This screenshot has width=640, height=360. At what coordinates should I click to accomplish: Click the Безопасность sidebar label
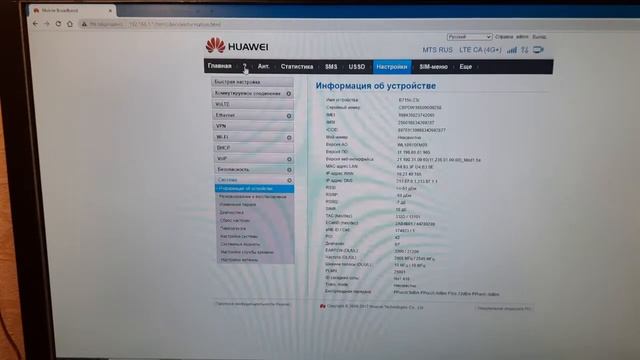pyautogui.click(x=233, y=169)
